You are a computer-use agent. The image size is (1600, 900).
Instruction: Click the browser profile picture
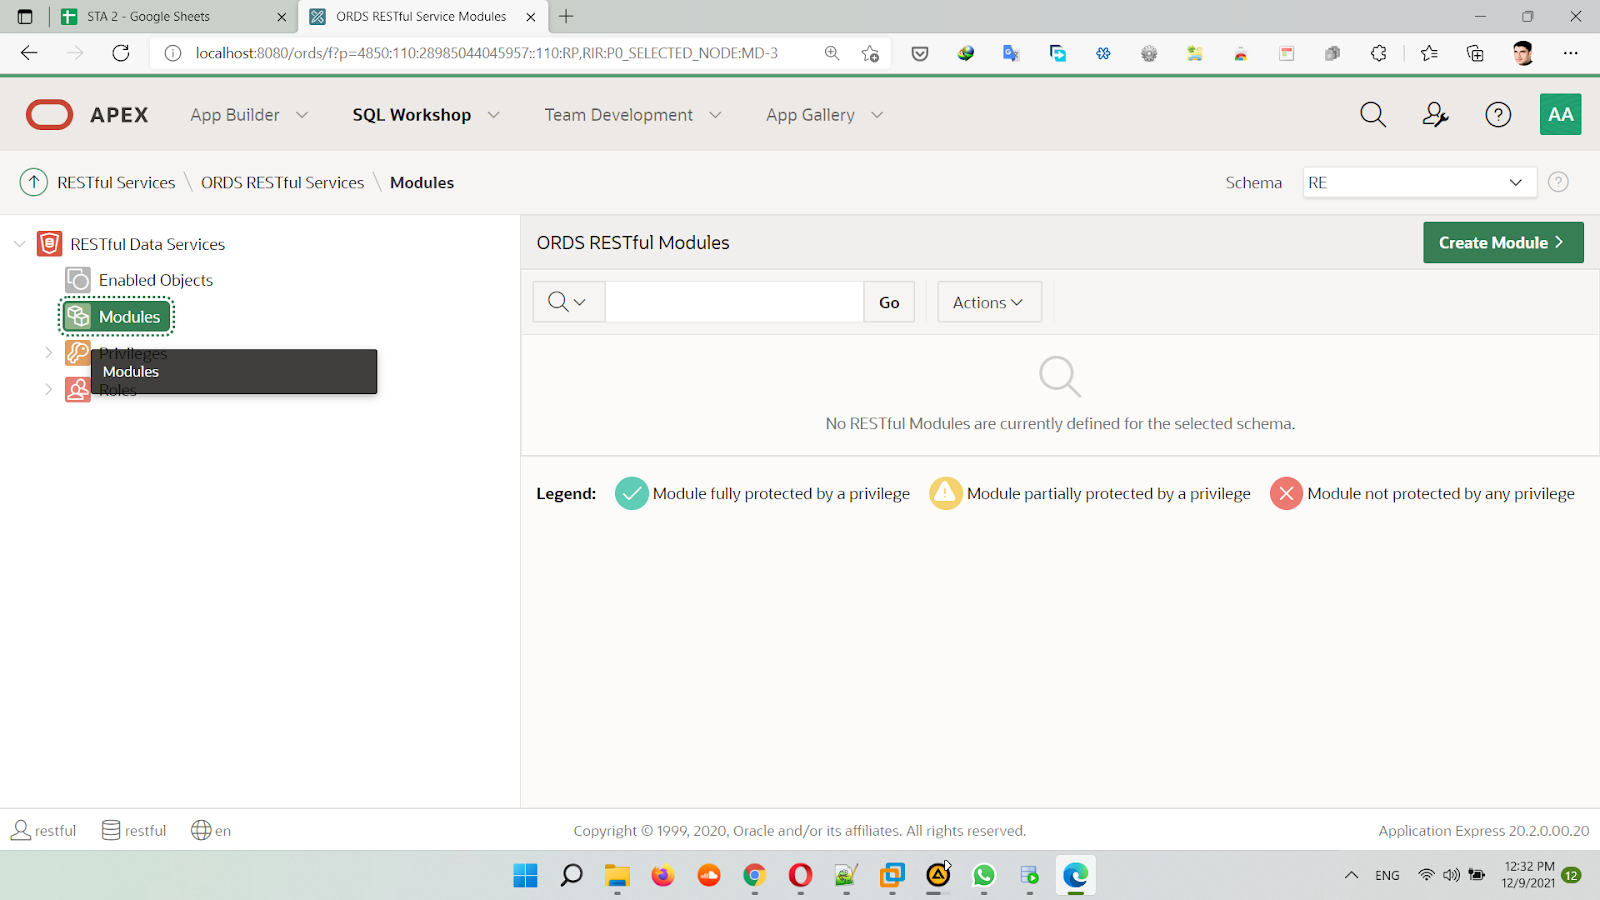1523,53
